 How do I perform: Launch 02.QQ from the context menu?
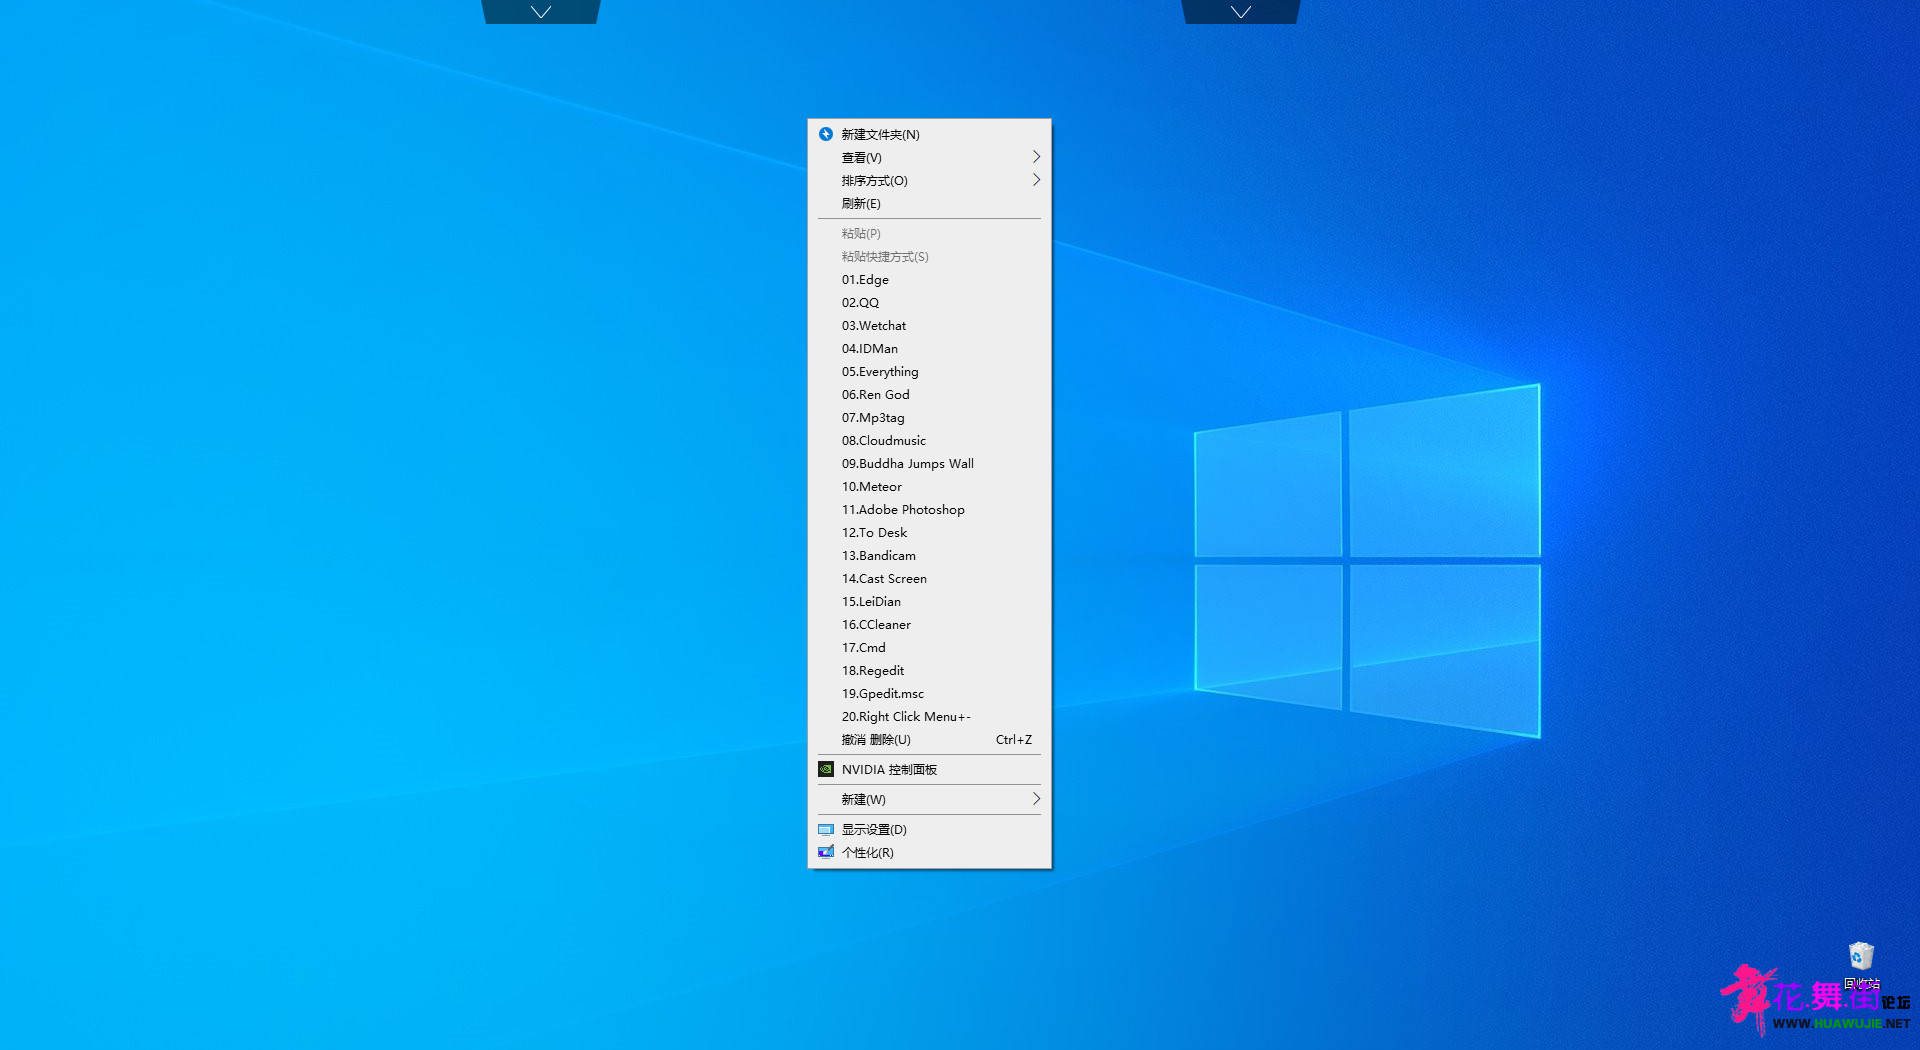pos(929,302)
